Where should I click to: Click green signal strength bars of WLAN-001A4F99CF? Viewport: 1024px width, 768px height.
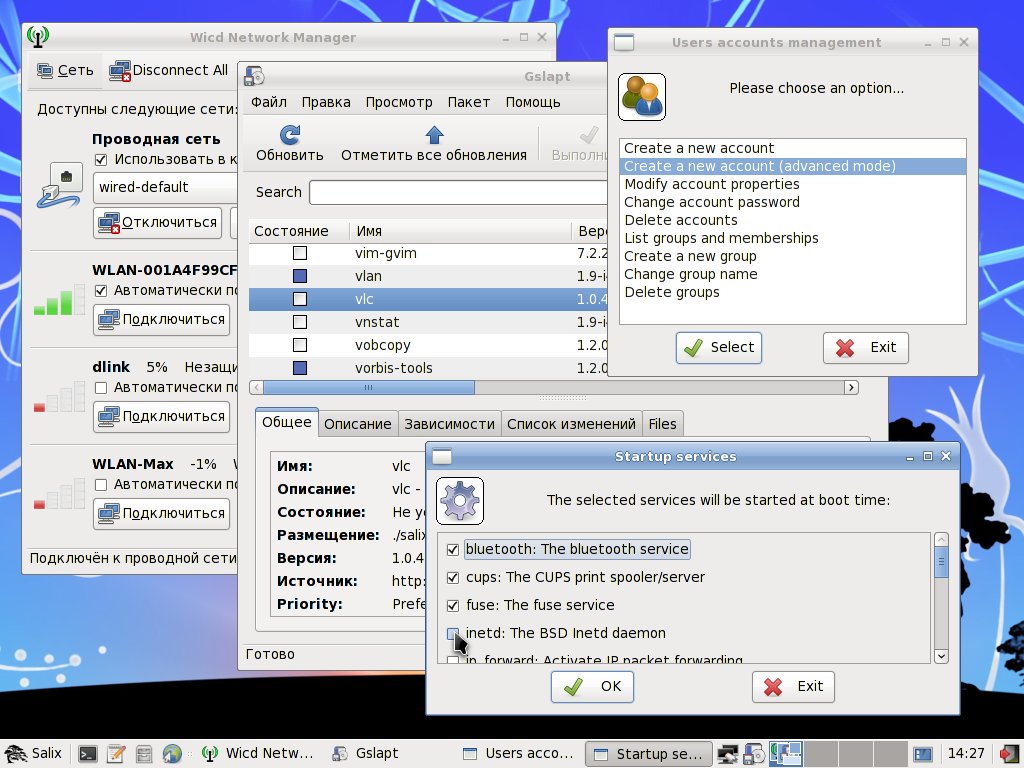(x=59, y=300)
